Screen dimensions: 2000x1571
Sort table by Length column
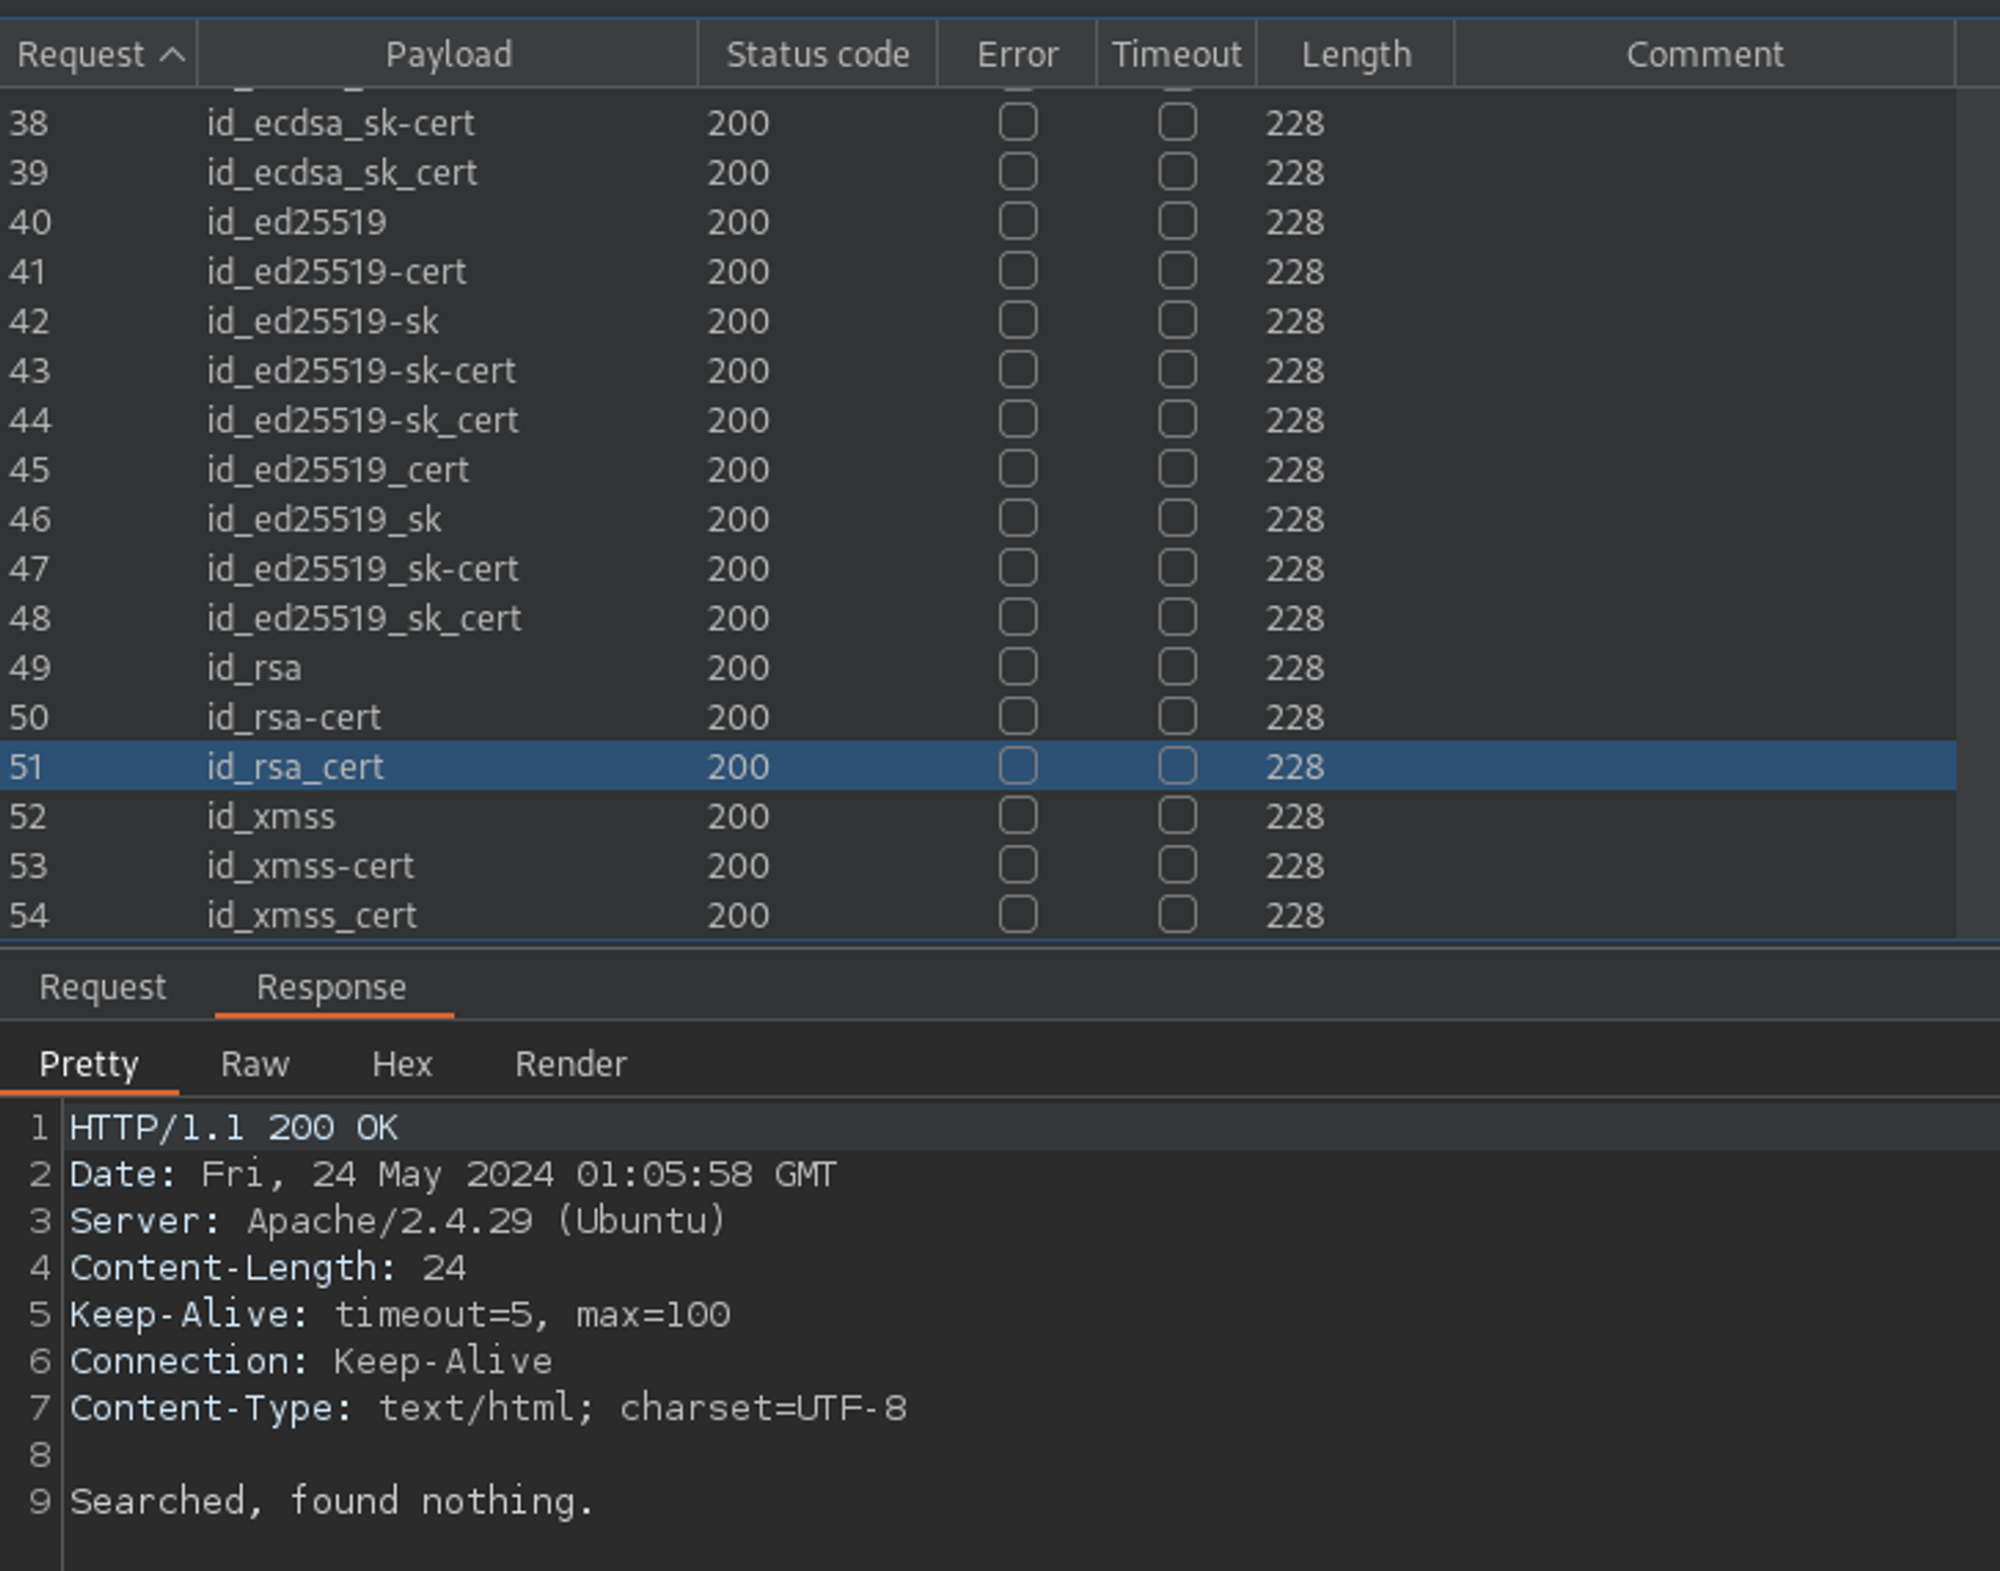click(1355, 55)
